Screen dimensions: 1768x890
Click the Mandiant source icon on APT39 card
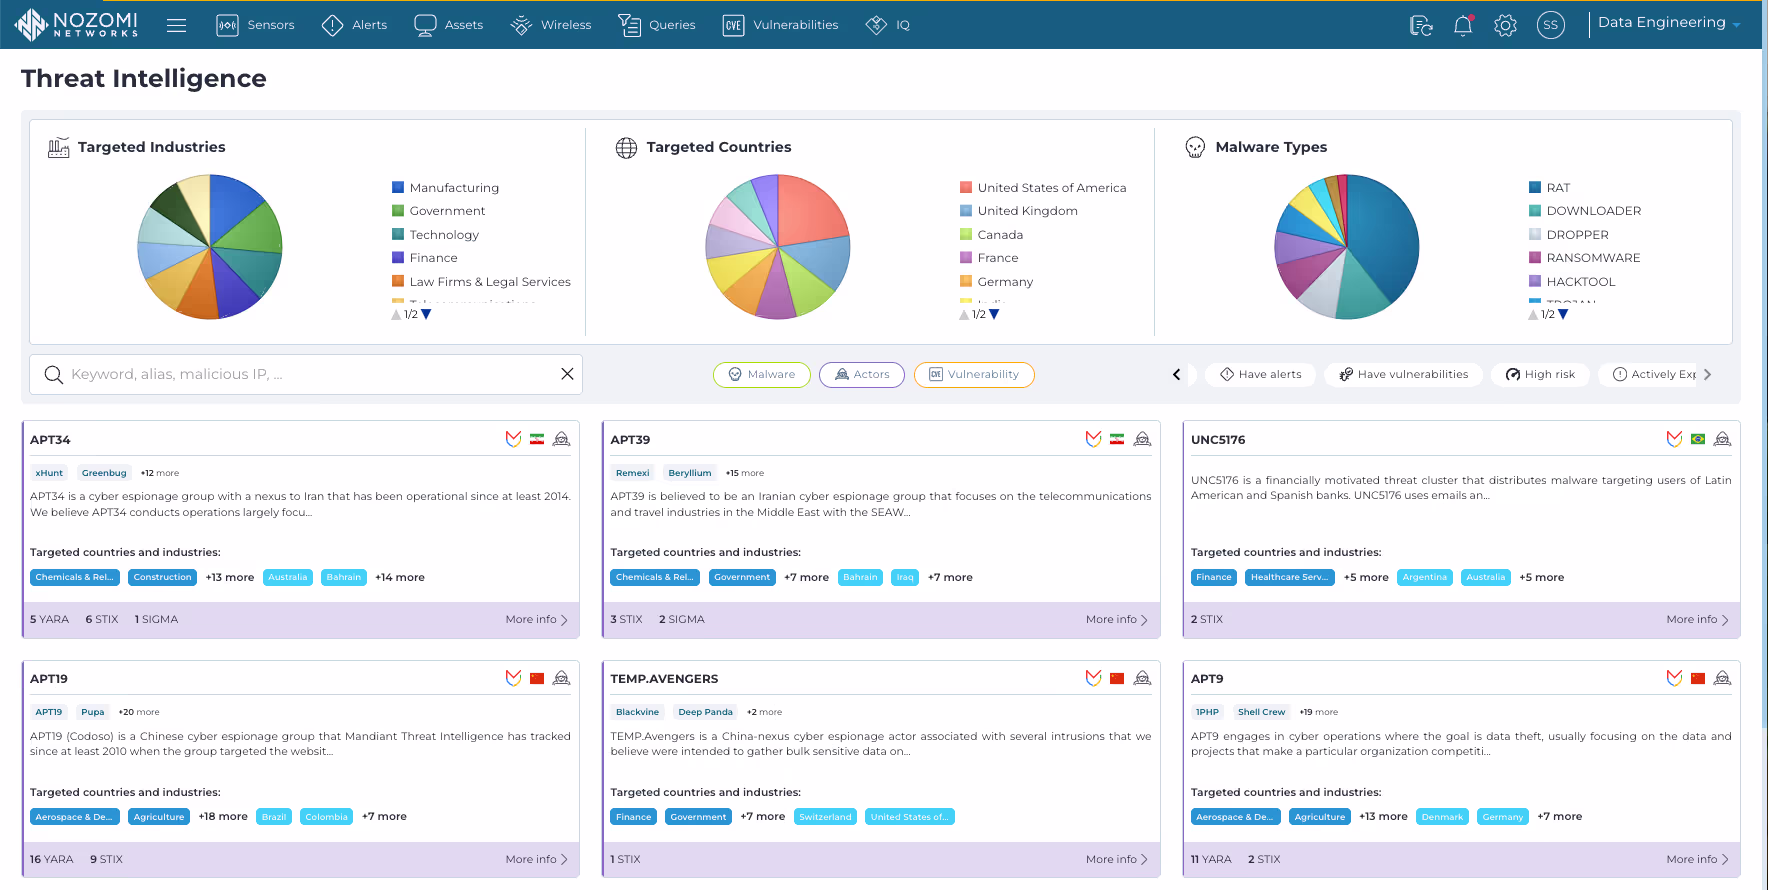(x=1094, y=439)
